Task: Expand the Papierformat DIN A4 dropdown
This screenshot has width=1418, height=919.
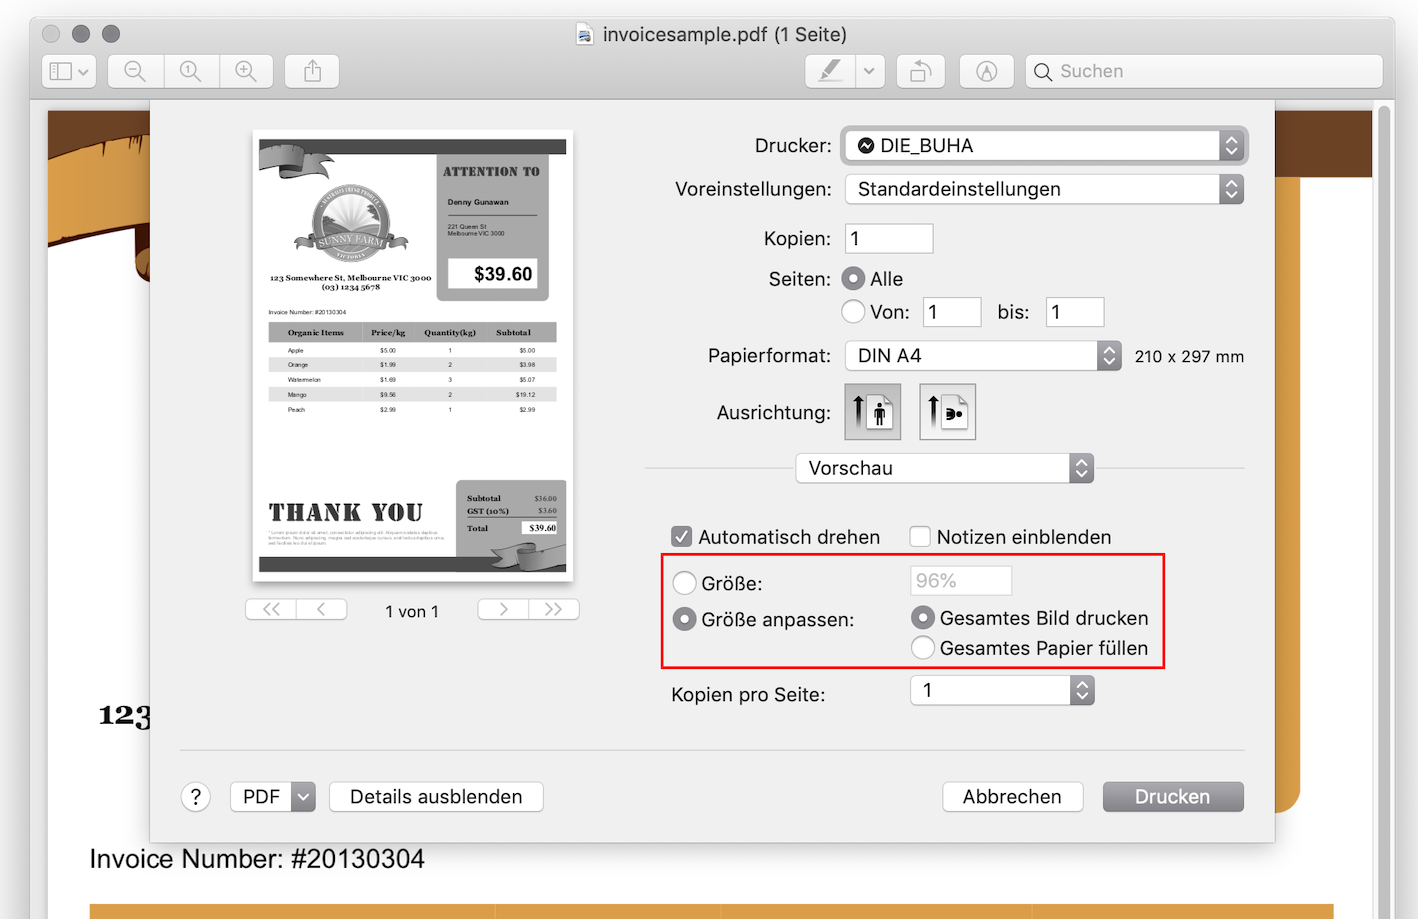Action: coord(982,356)
